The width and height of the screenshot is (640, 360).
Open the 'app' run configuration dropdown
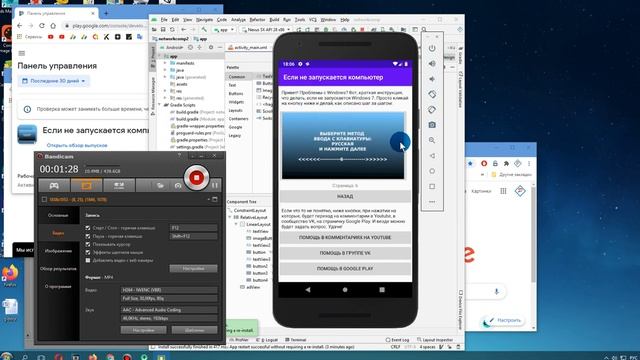pyautogui.click(x=224, y=30)
